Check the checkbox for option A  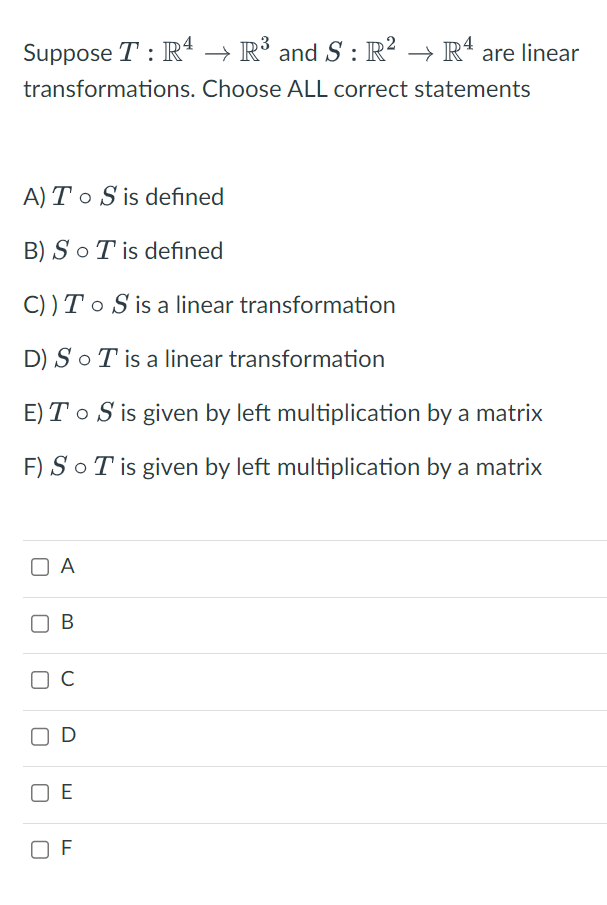[39, 566]
